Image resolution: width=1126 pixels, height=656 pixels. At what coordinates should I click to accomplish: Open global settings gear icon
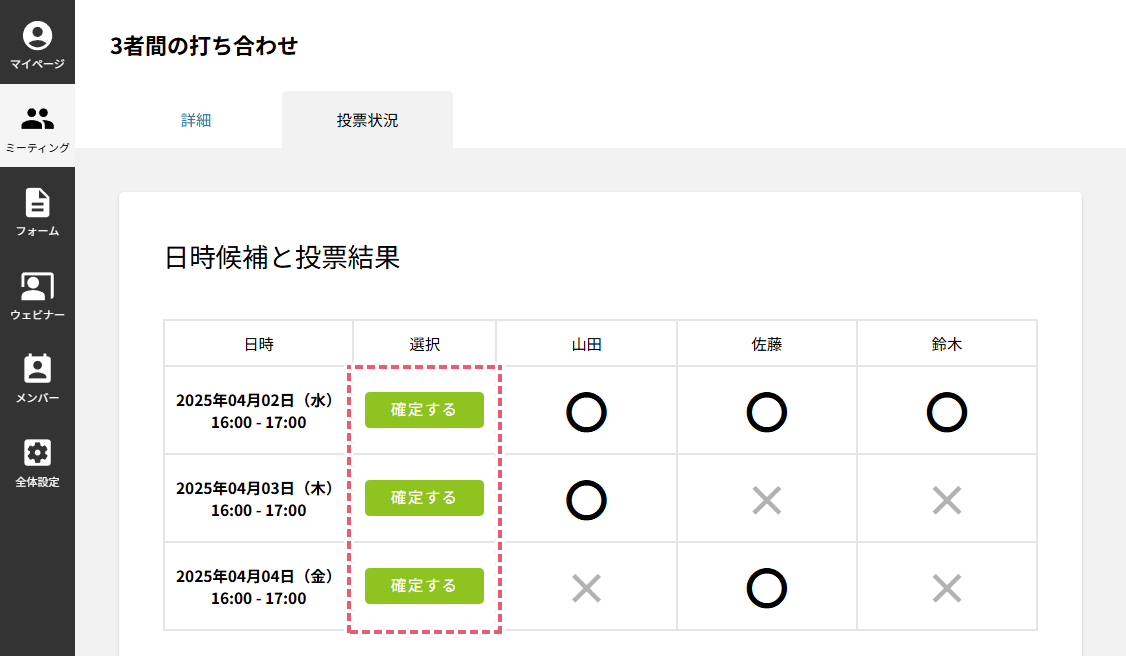[37, 453]
